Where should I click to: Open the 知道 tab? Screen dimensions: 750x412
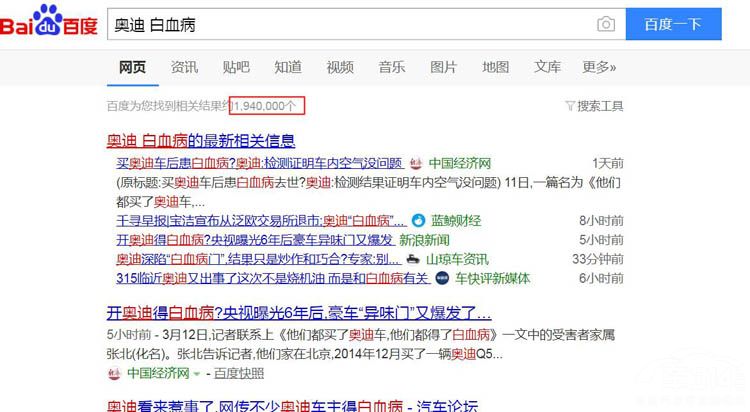[x=288, y=67]
